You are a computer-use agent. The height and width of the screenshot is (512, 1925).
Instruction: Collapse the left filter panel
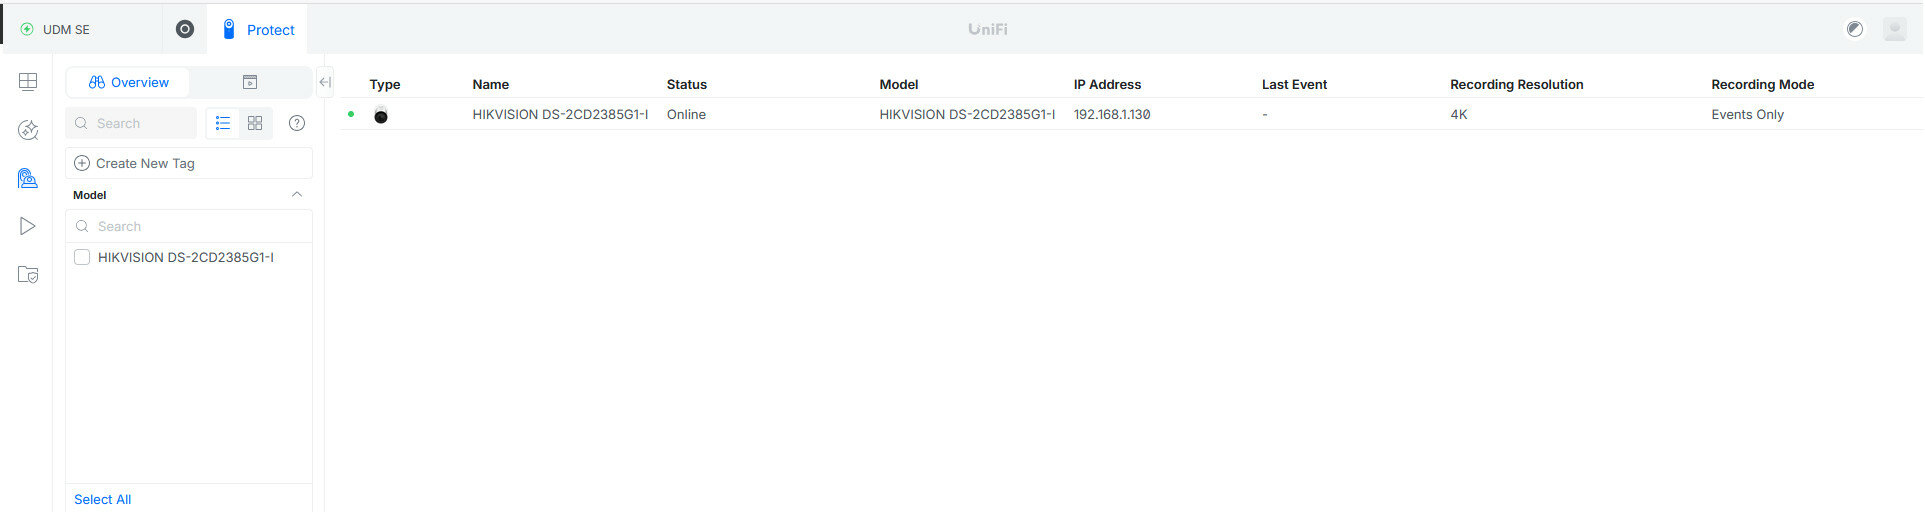[x=325, y=82]
